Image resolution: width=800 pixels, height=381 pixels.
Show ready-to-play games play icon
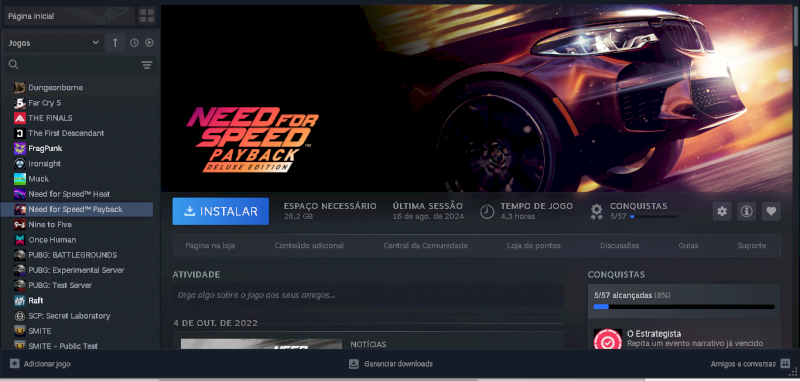[149, 43]
